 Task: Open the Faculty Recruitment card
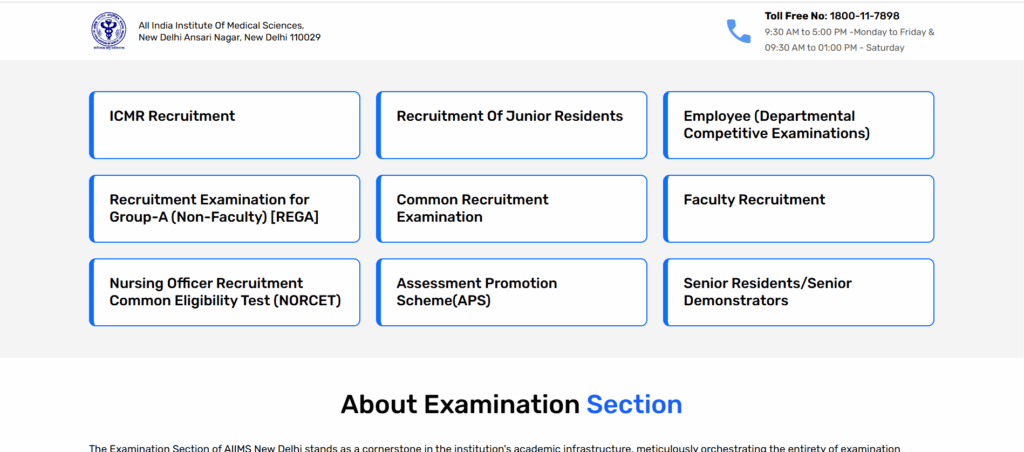[798, 208]
